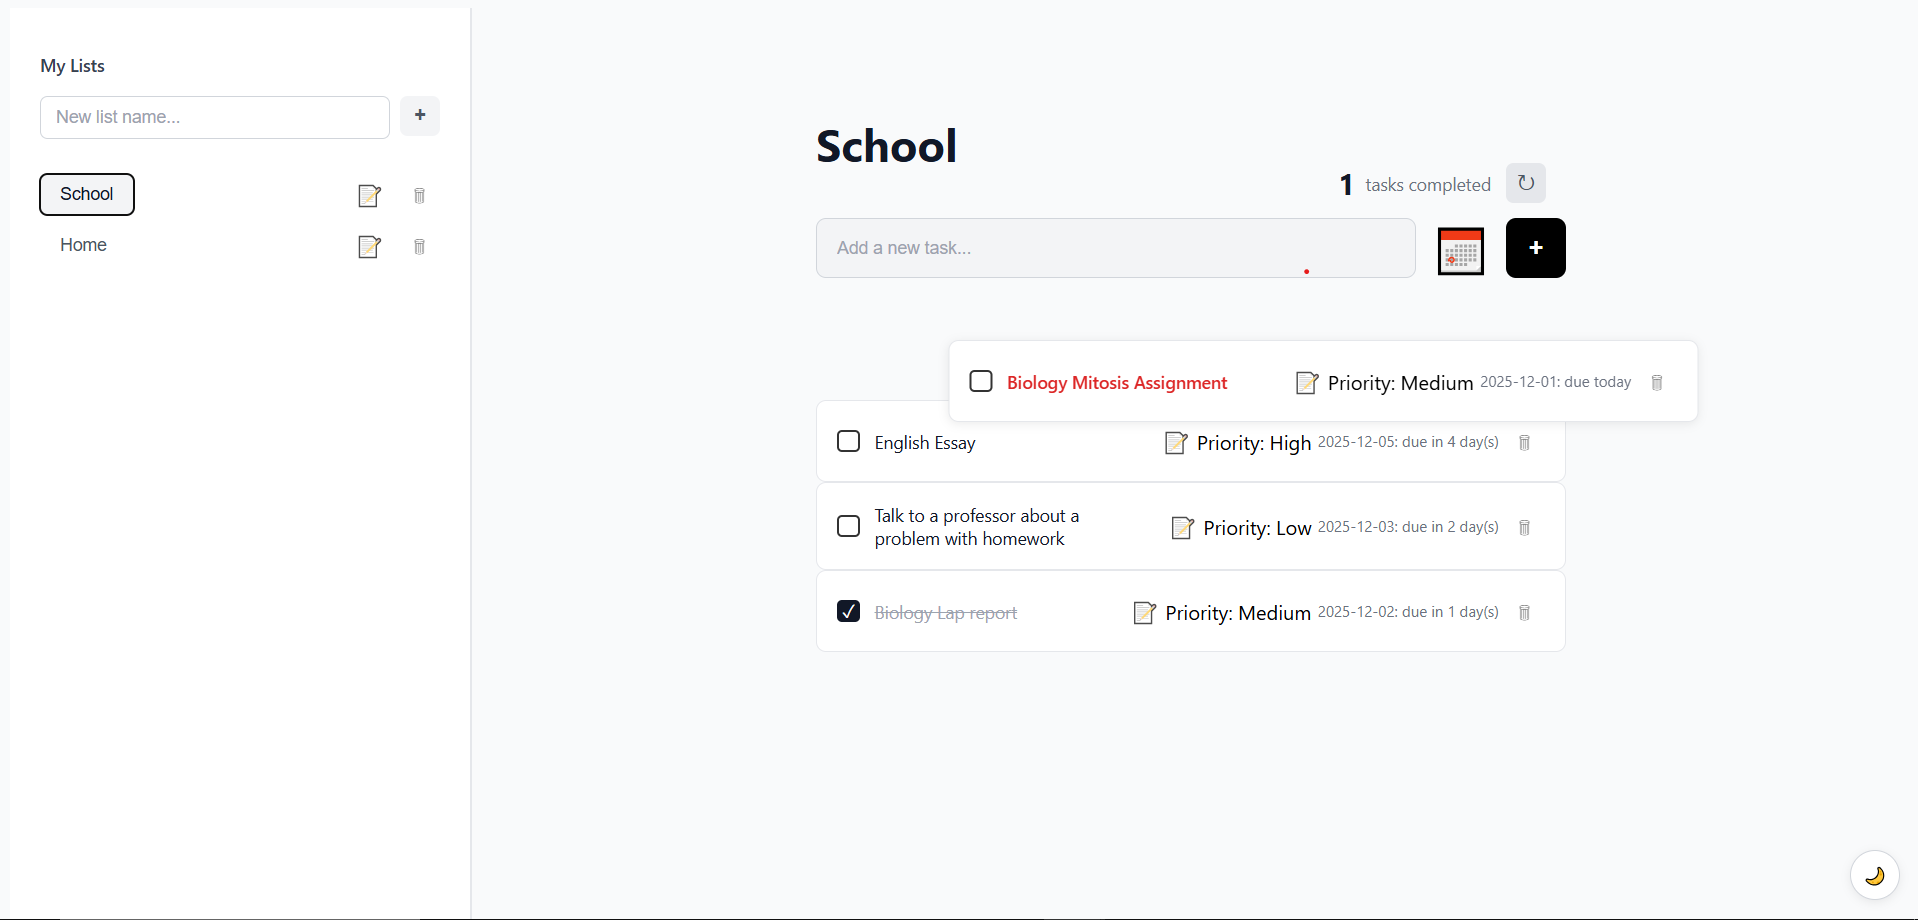Screen dimensions: 1918x920
Task: Remove the Biology Lap report task
Action: click(x=1525, y=613)
